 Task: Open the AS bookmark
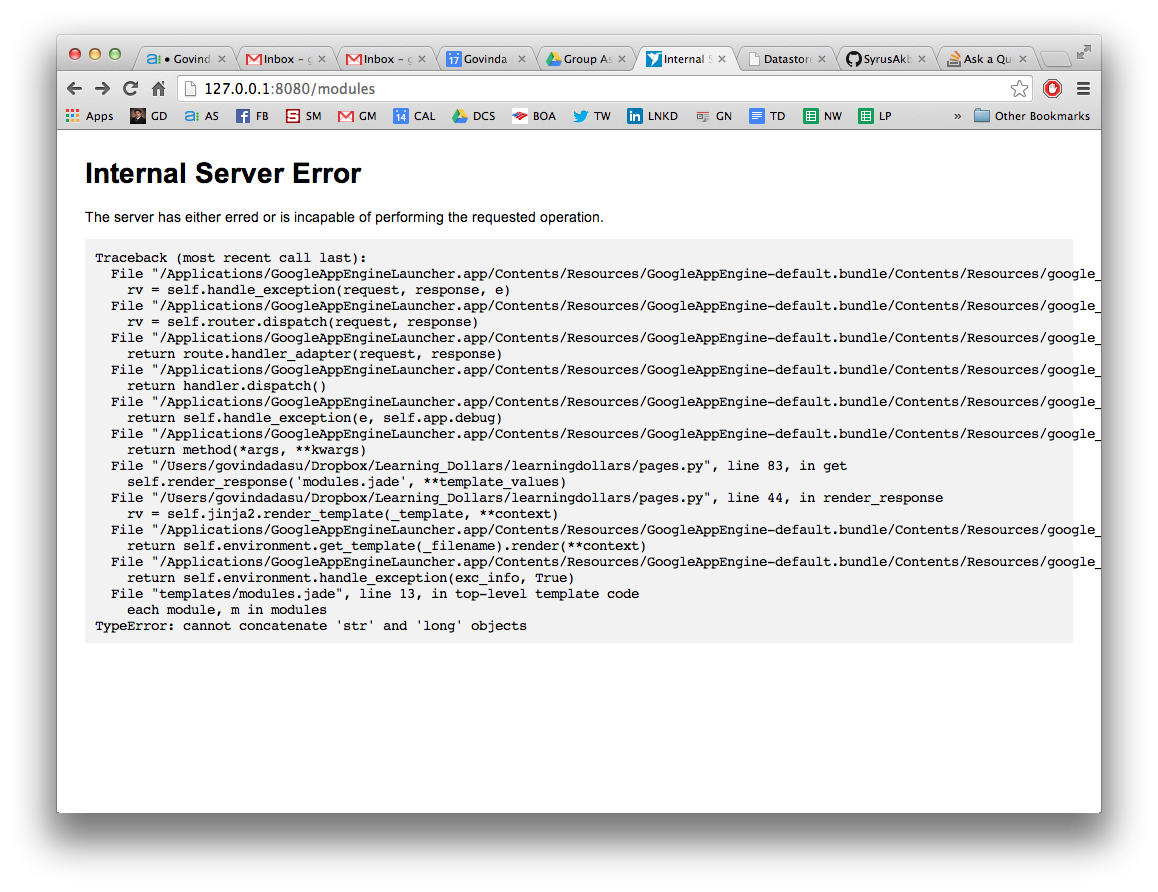[x=202, y=116]
